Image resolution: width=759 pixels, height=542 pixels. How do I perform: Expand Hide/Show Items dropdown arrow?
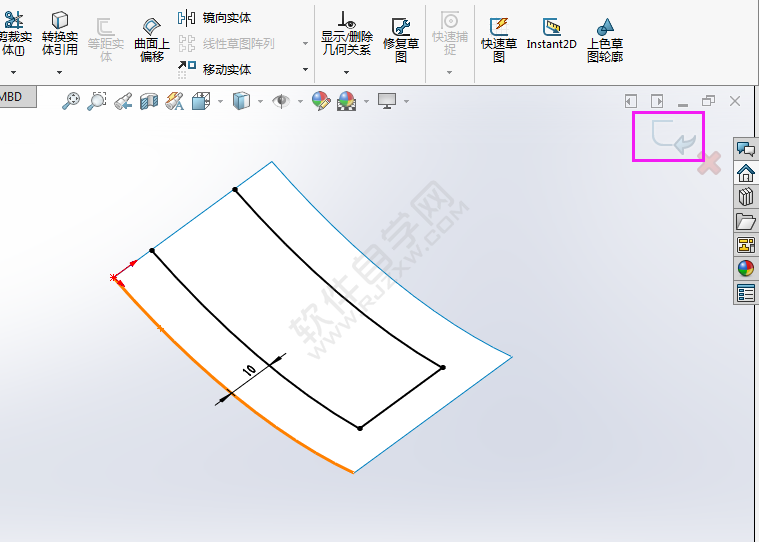[x=300, y=101]
